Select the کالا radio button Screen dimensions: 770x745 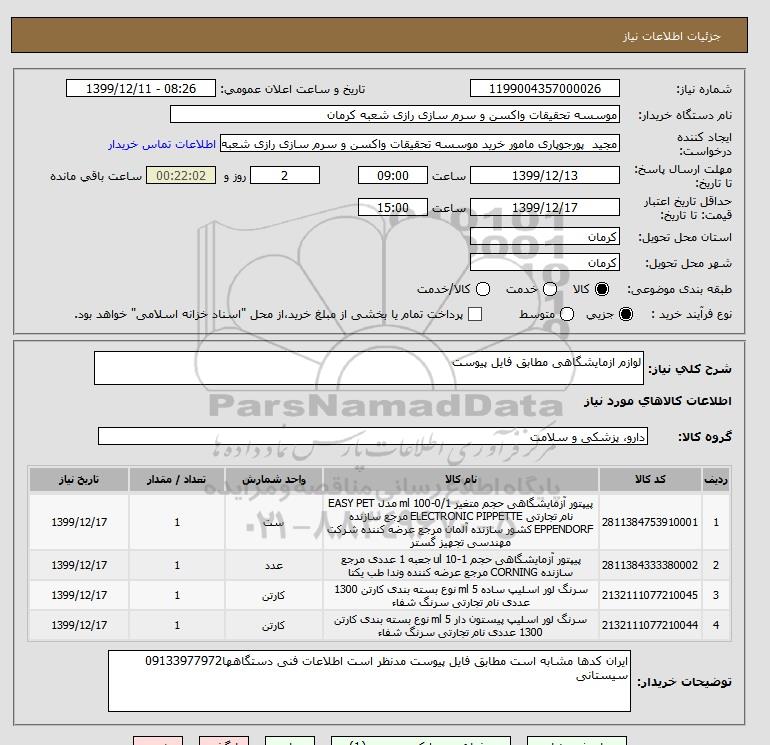(602, 289)
